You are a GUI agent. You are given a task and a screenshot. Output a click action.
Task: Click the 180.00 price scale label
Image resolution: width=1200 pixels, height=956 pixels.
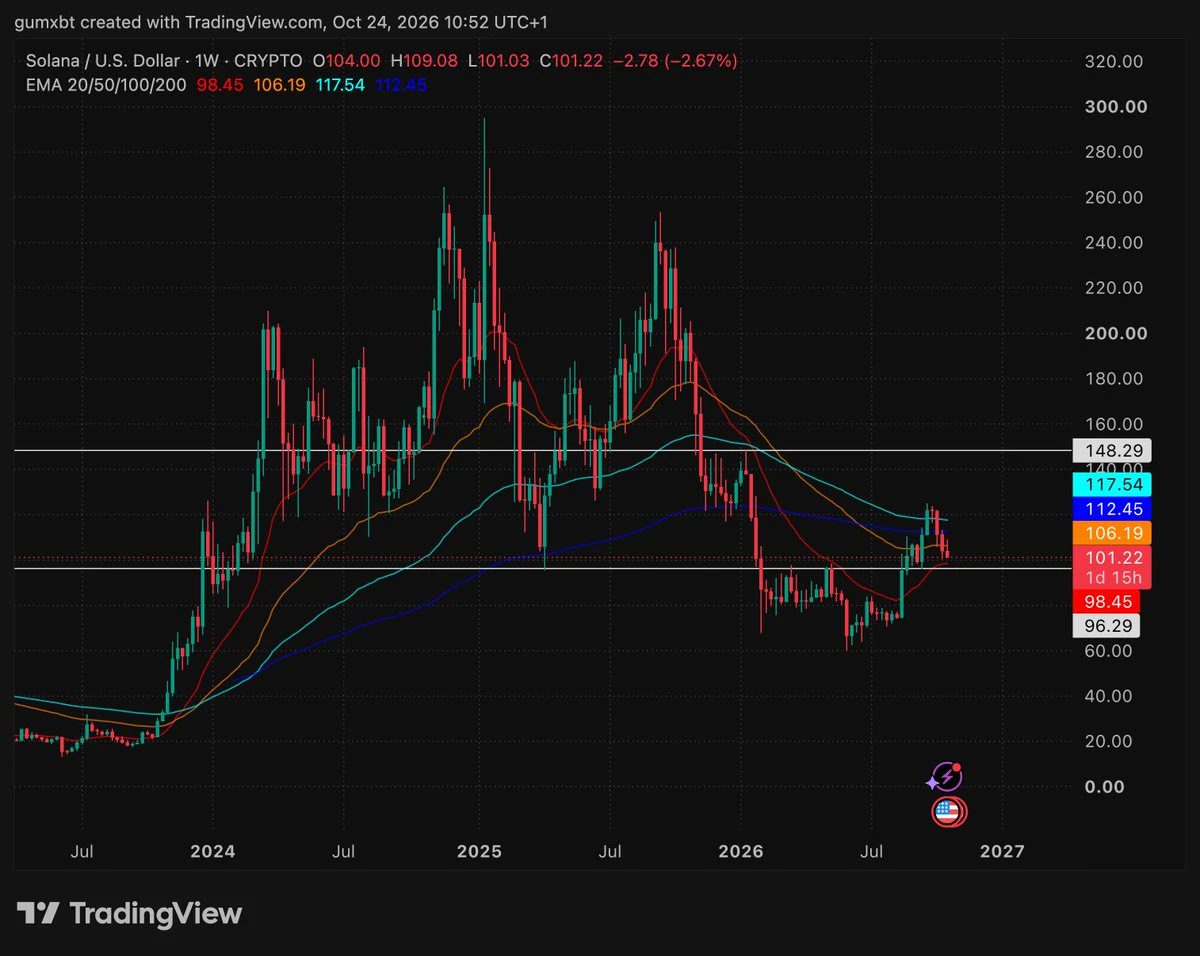point(1116,378)
